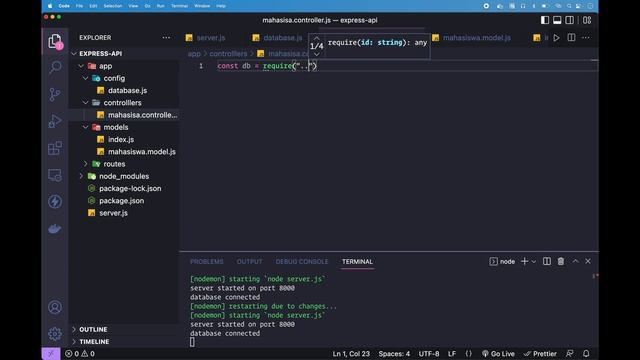This screenshot has width=640, height=360.
Task: Click Ln 1, Col 23 cursor position
Action: [351, 354]
